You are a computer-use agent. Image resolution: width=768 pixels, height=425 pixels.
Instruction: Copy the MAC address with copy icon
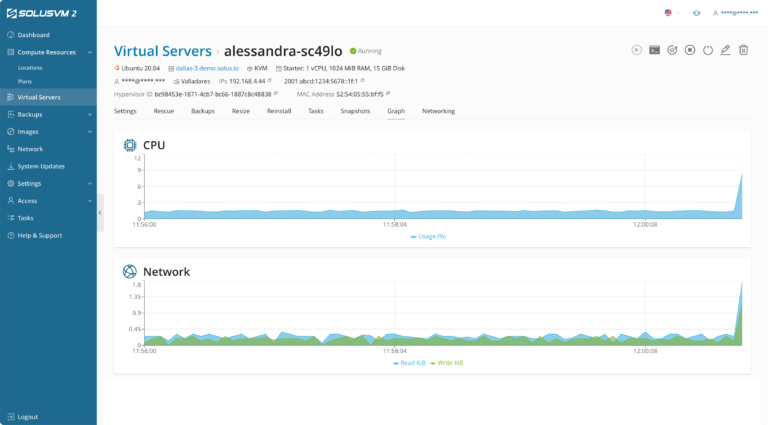[387, 93]
